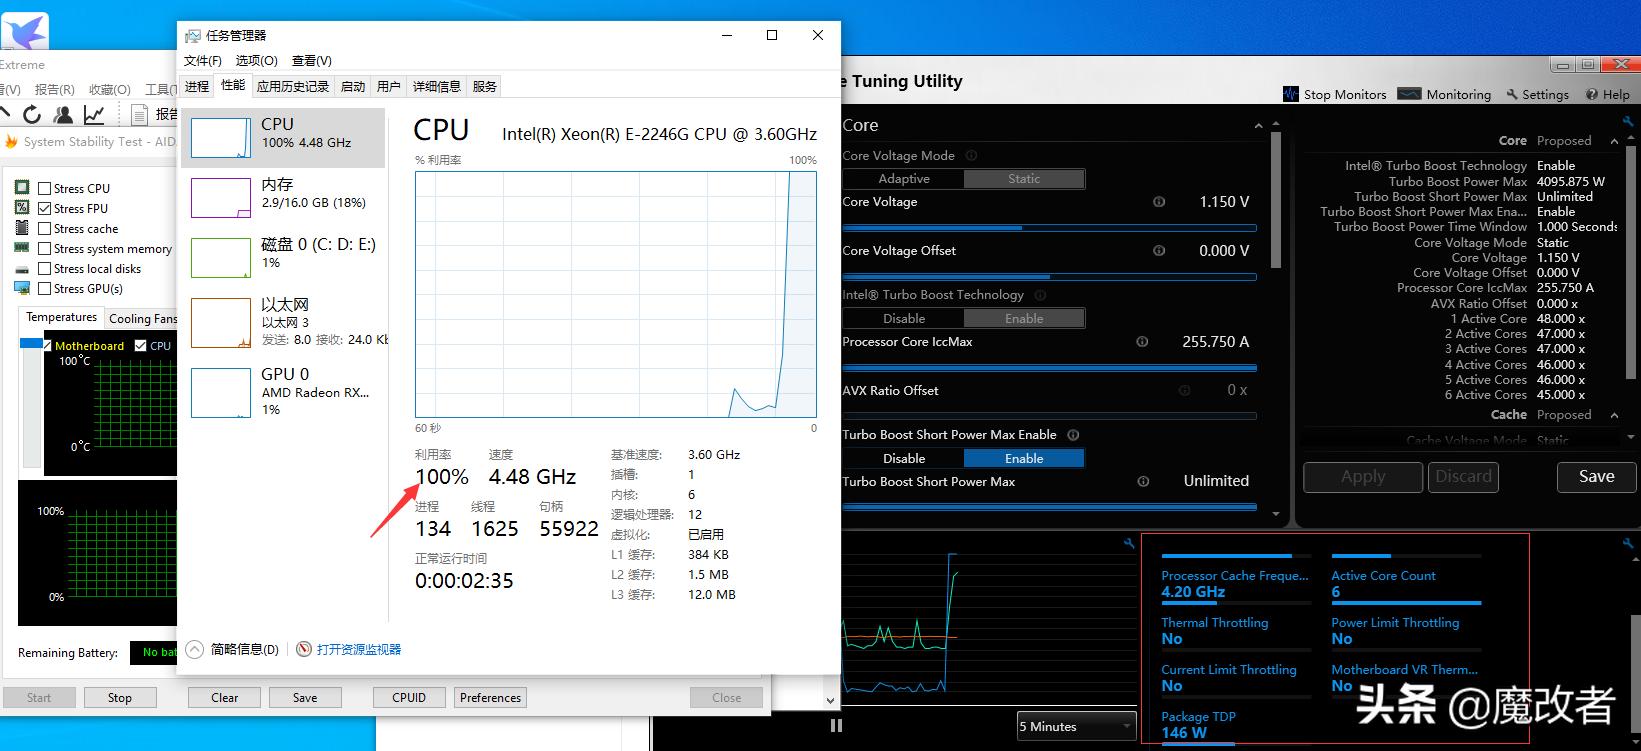Open Task Manager 启动 tab

coord(353,86)
